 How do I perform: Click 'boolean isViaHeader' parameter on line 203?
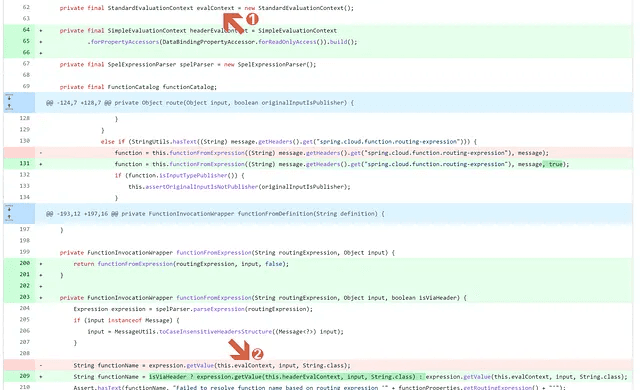click(x=425, y=298)
